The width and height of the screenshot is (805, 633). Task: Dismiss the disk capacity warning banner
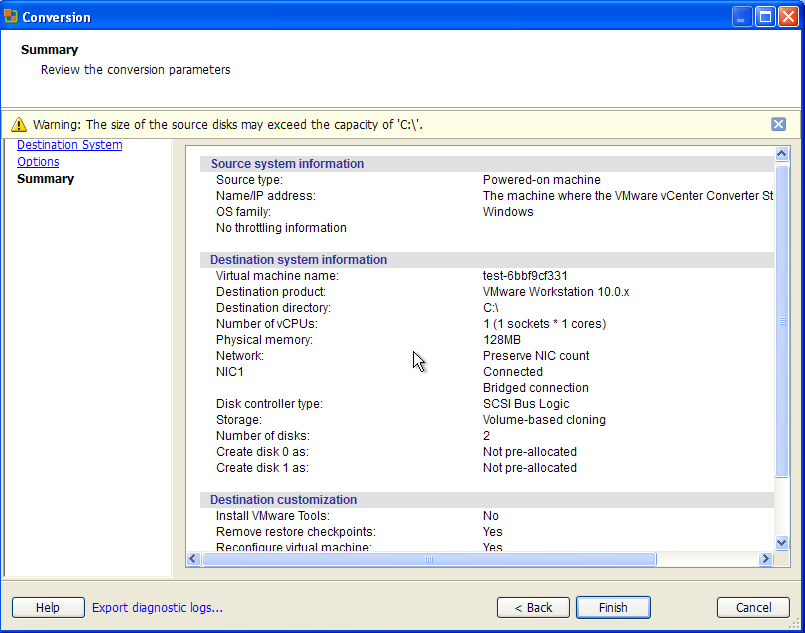coord(778,124)
